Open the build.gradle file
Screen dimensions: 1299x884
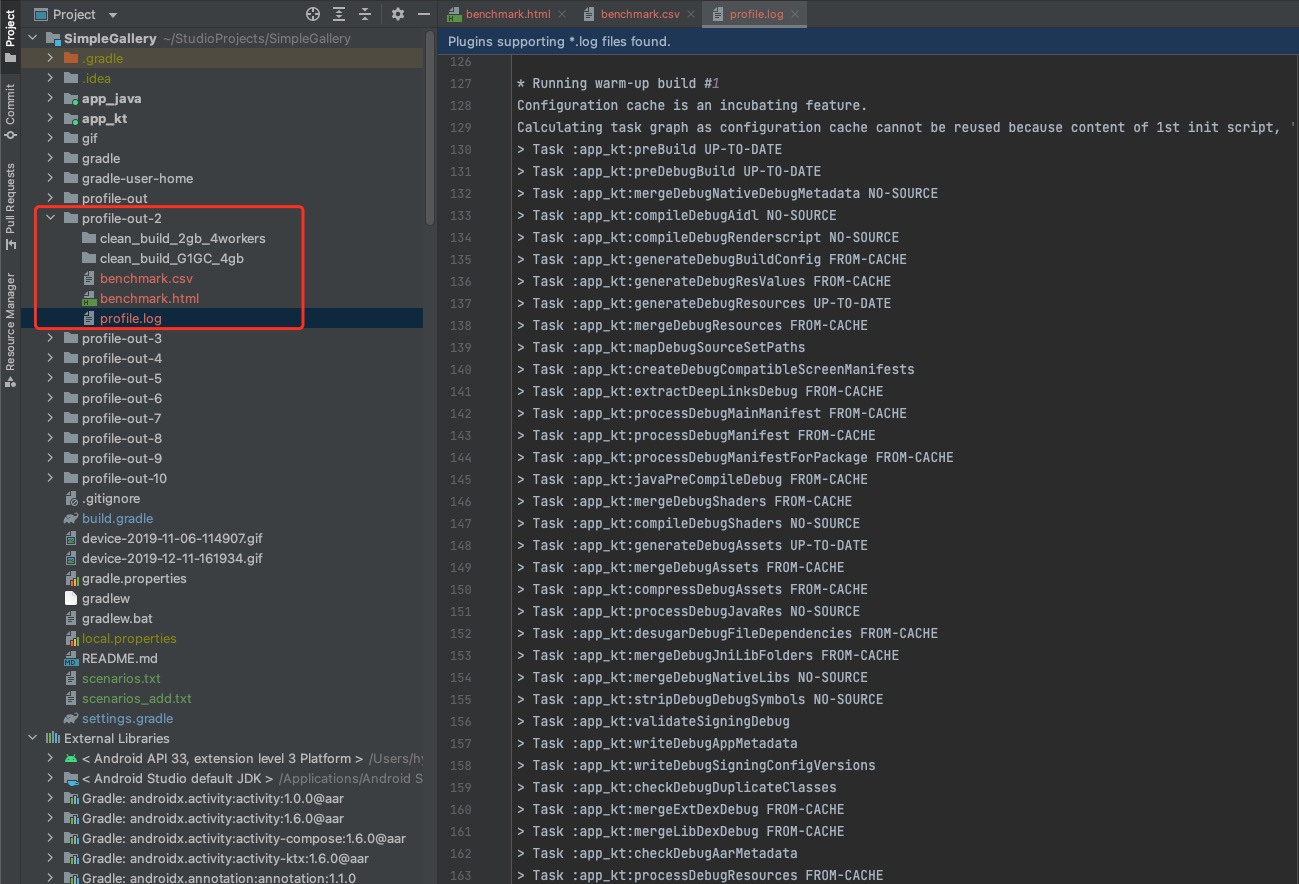117,518
